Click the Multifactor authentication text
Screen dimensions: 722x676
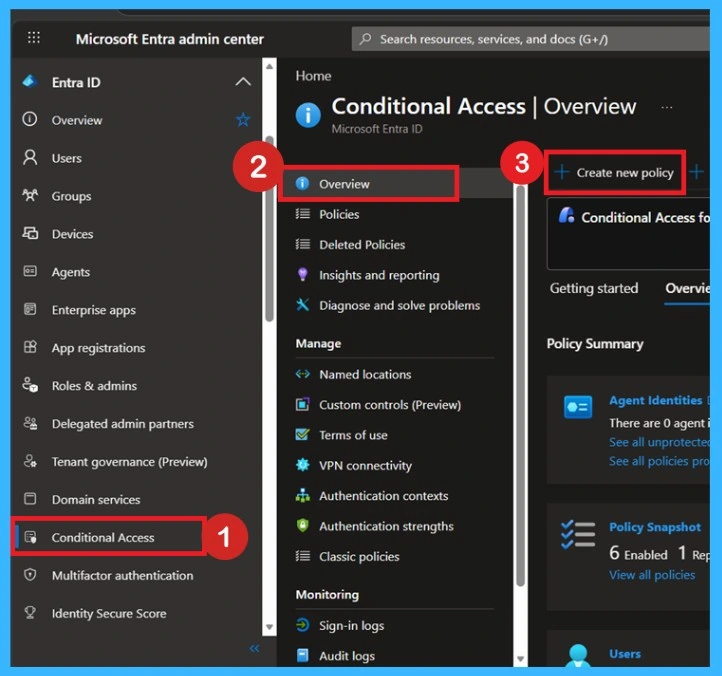tap(122, 575)
